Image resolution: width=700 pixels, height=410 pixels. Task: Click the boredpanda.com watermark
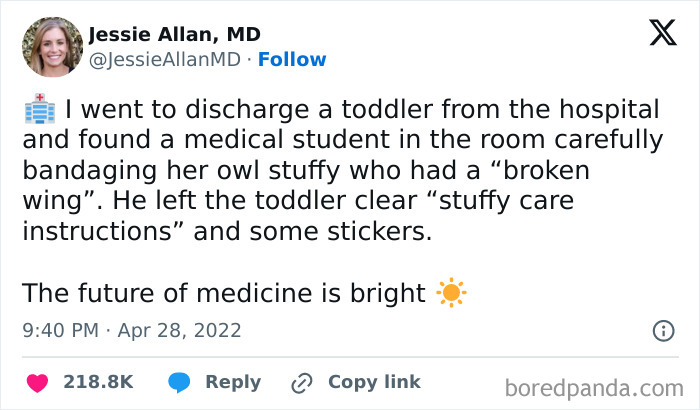pos(594,388)
